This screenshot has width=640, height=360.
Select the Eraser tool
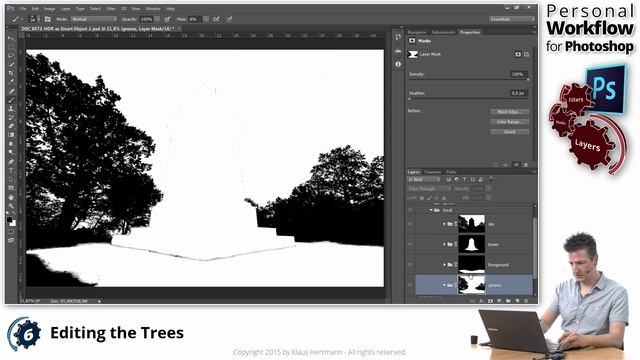pyautogui.click(x=11, y=126)
